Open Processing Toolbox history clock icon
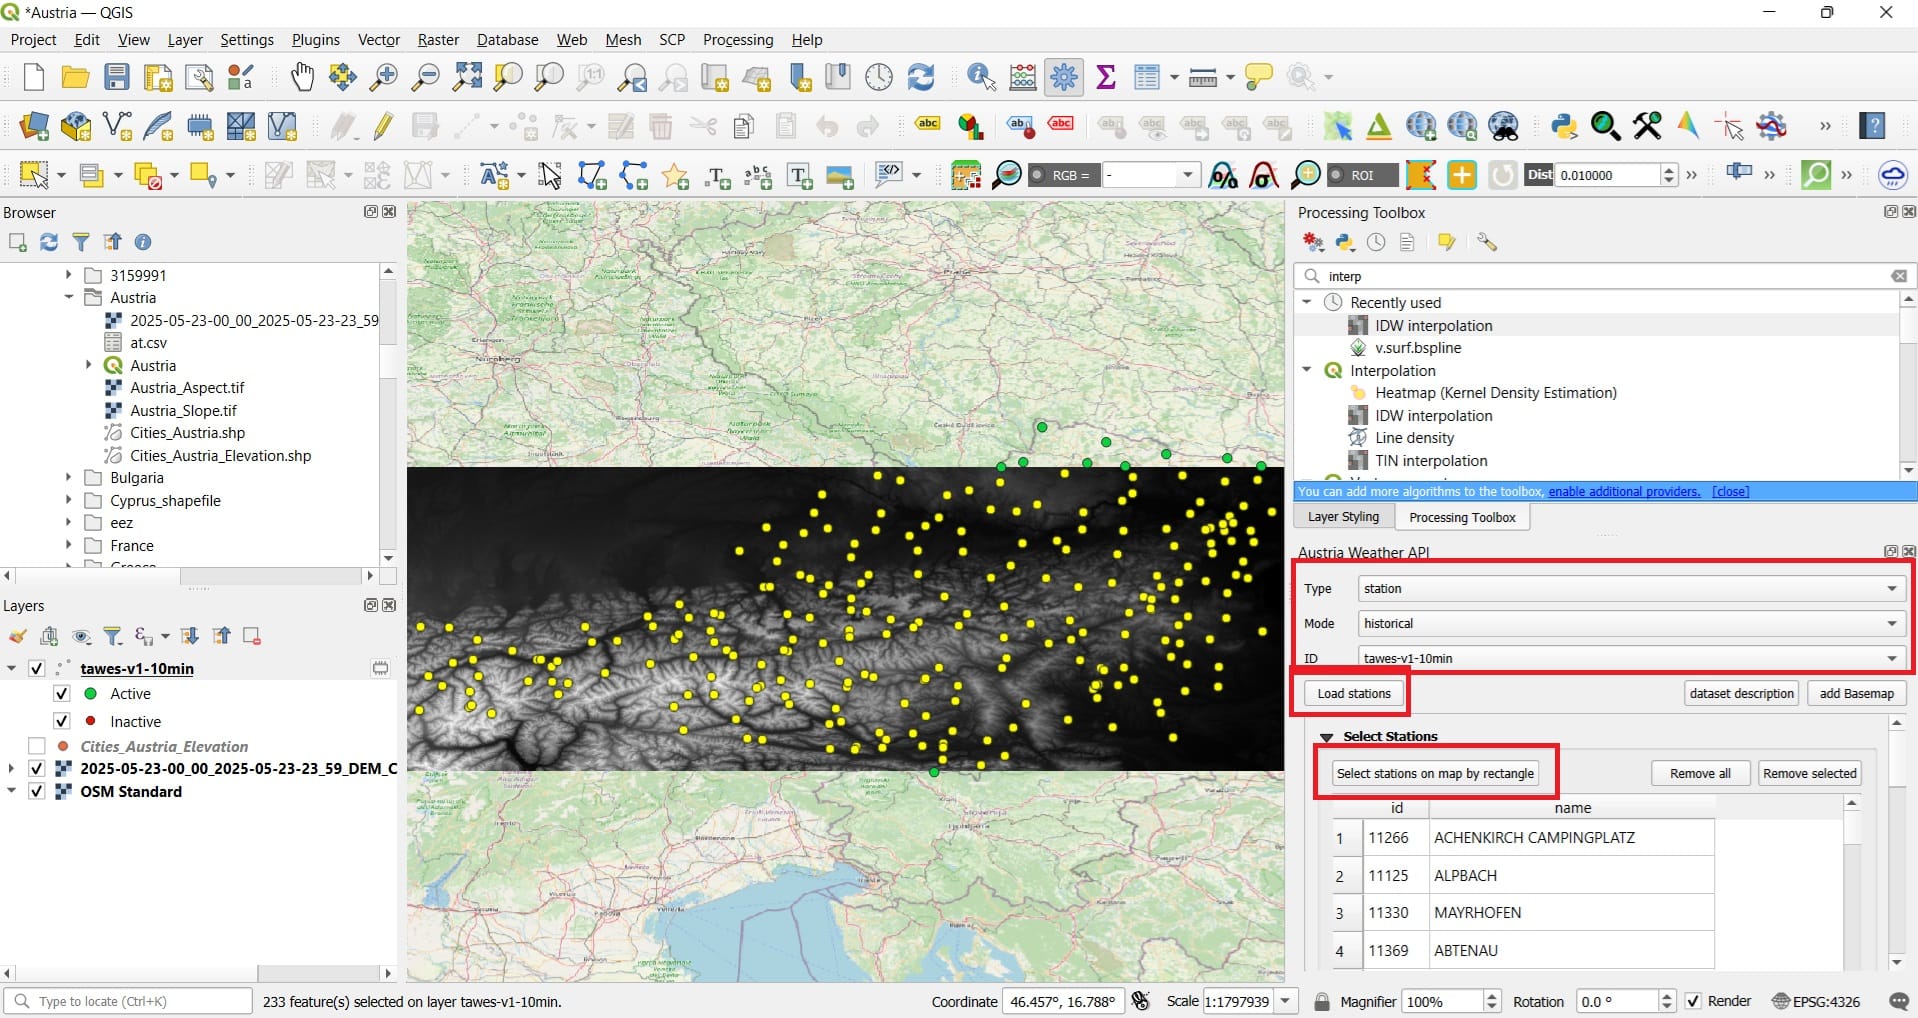 tap(1377, 242)
